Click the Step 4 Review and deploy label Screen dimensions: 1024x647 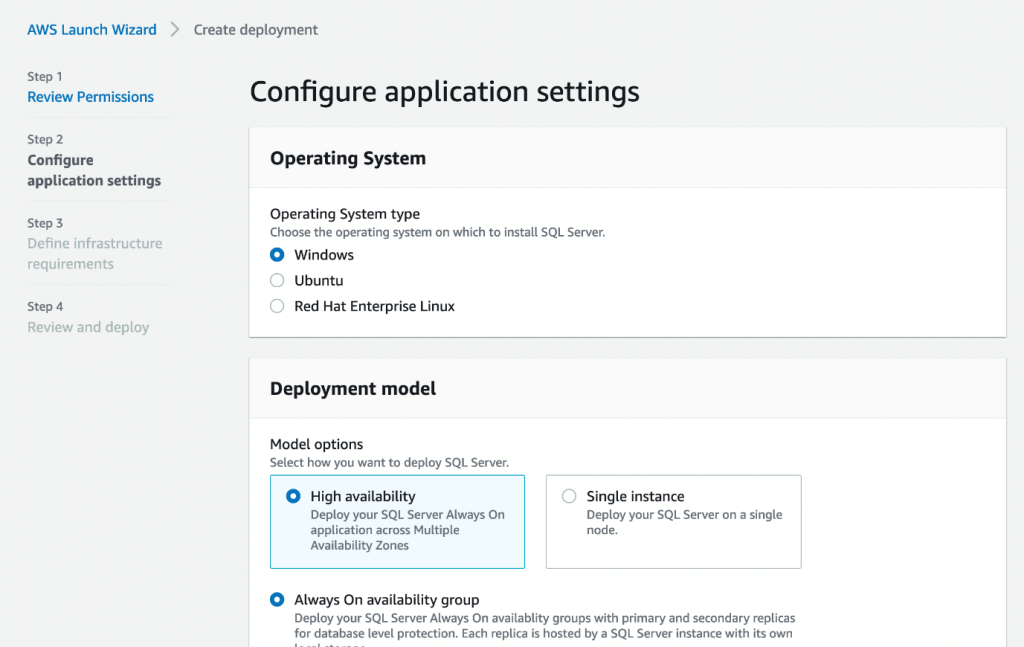coord(88,327)
